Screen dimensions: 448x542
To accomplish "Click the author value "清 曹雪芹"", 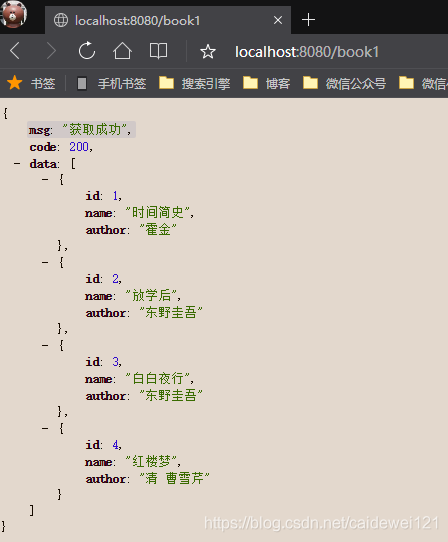I will click(x=174, y=478).
